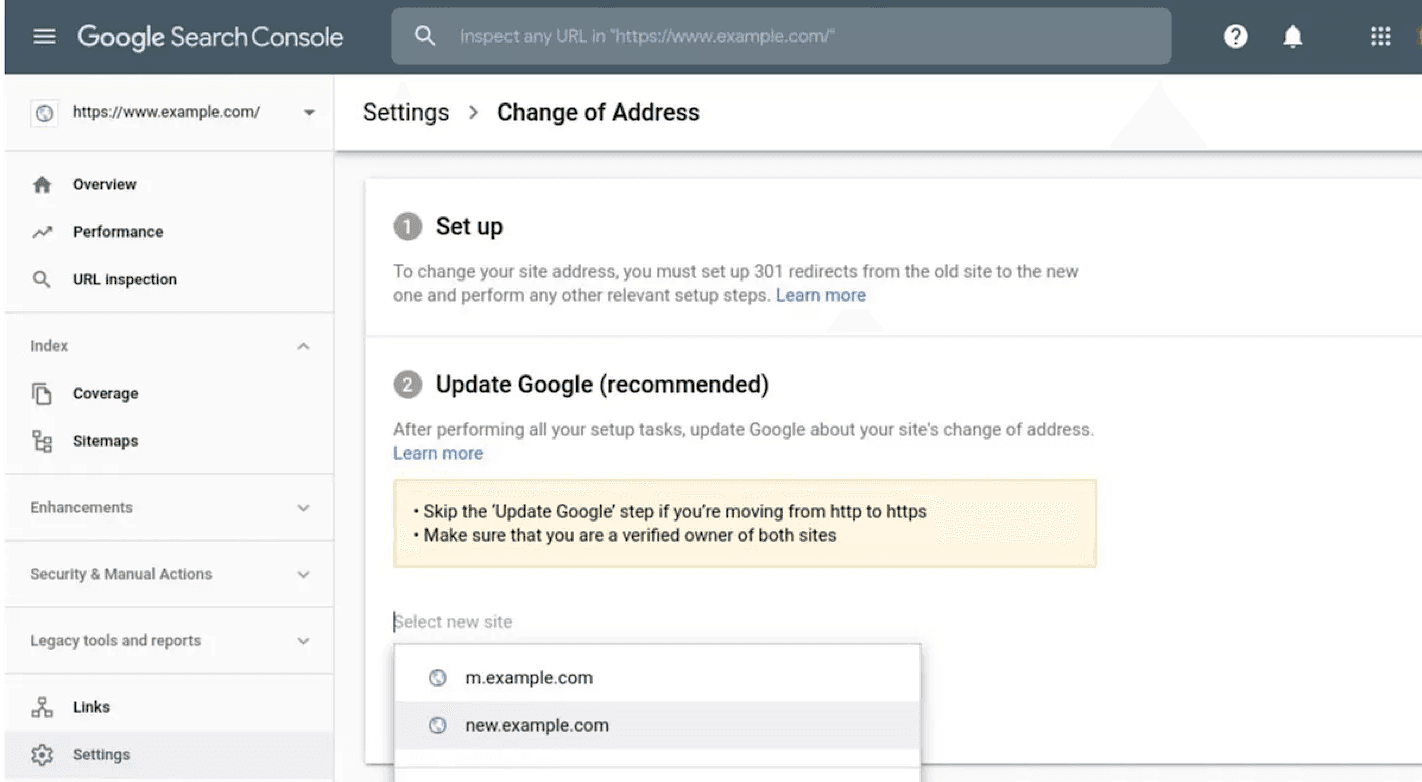
Task: Click the search magnifier icon in URL bar
Action: 425,36
